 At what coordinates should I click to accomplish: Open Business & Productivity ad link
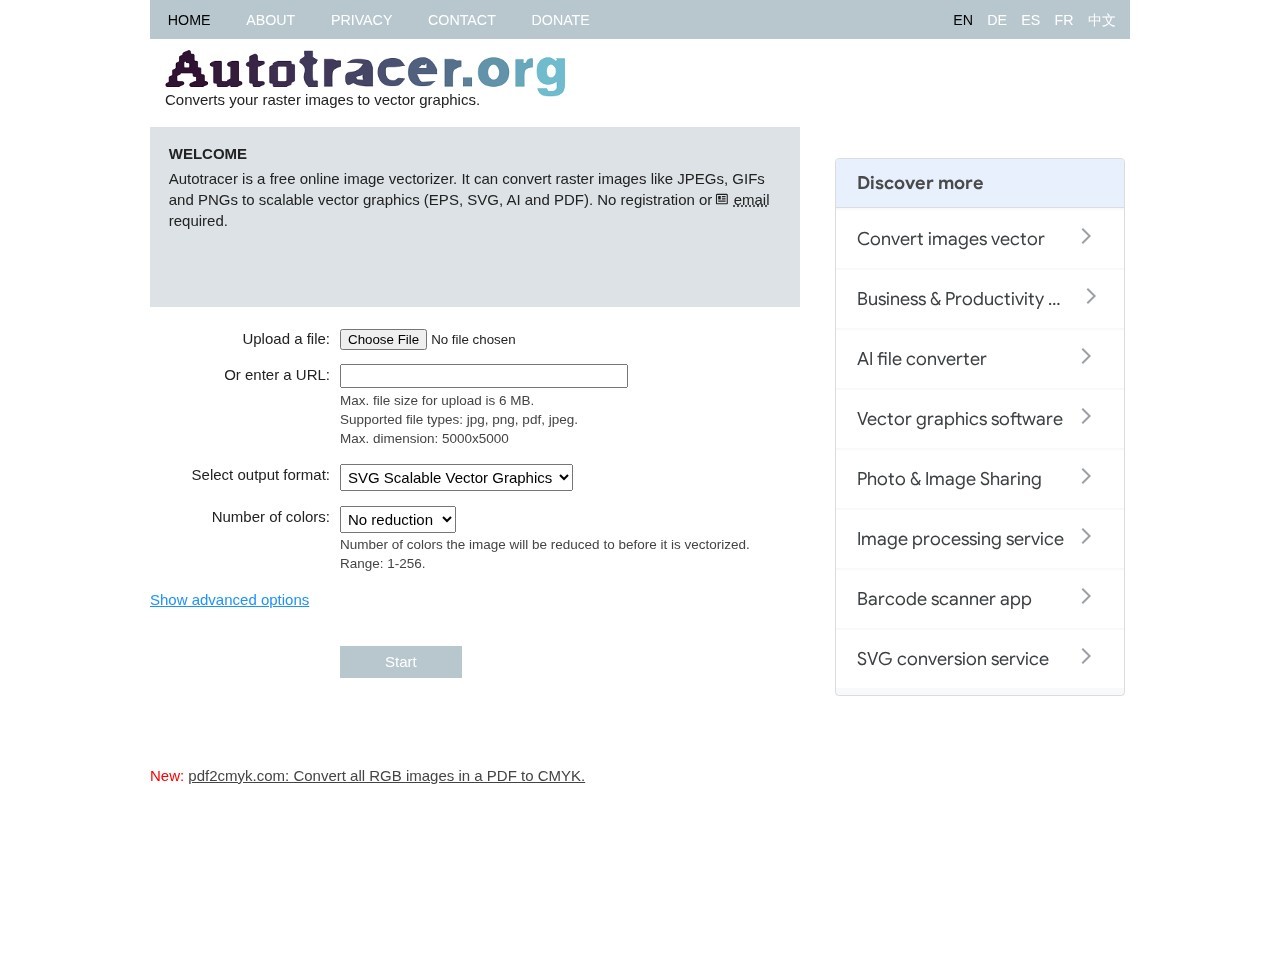[x=980, y=299]
